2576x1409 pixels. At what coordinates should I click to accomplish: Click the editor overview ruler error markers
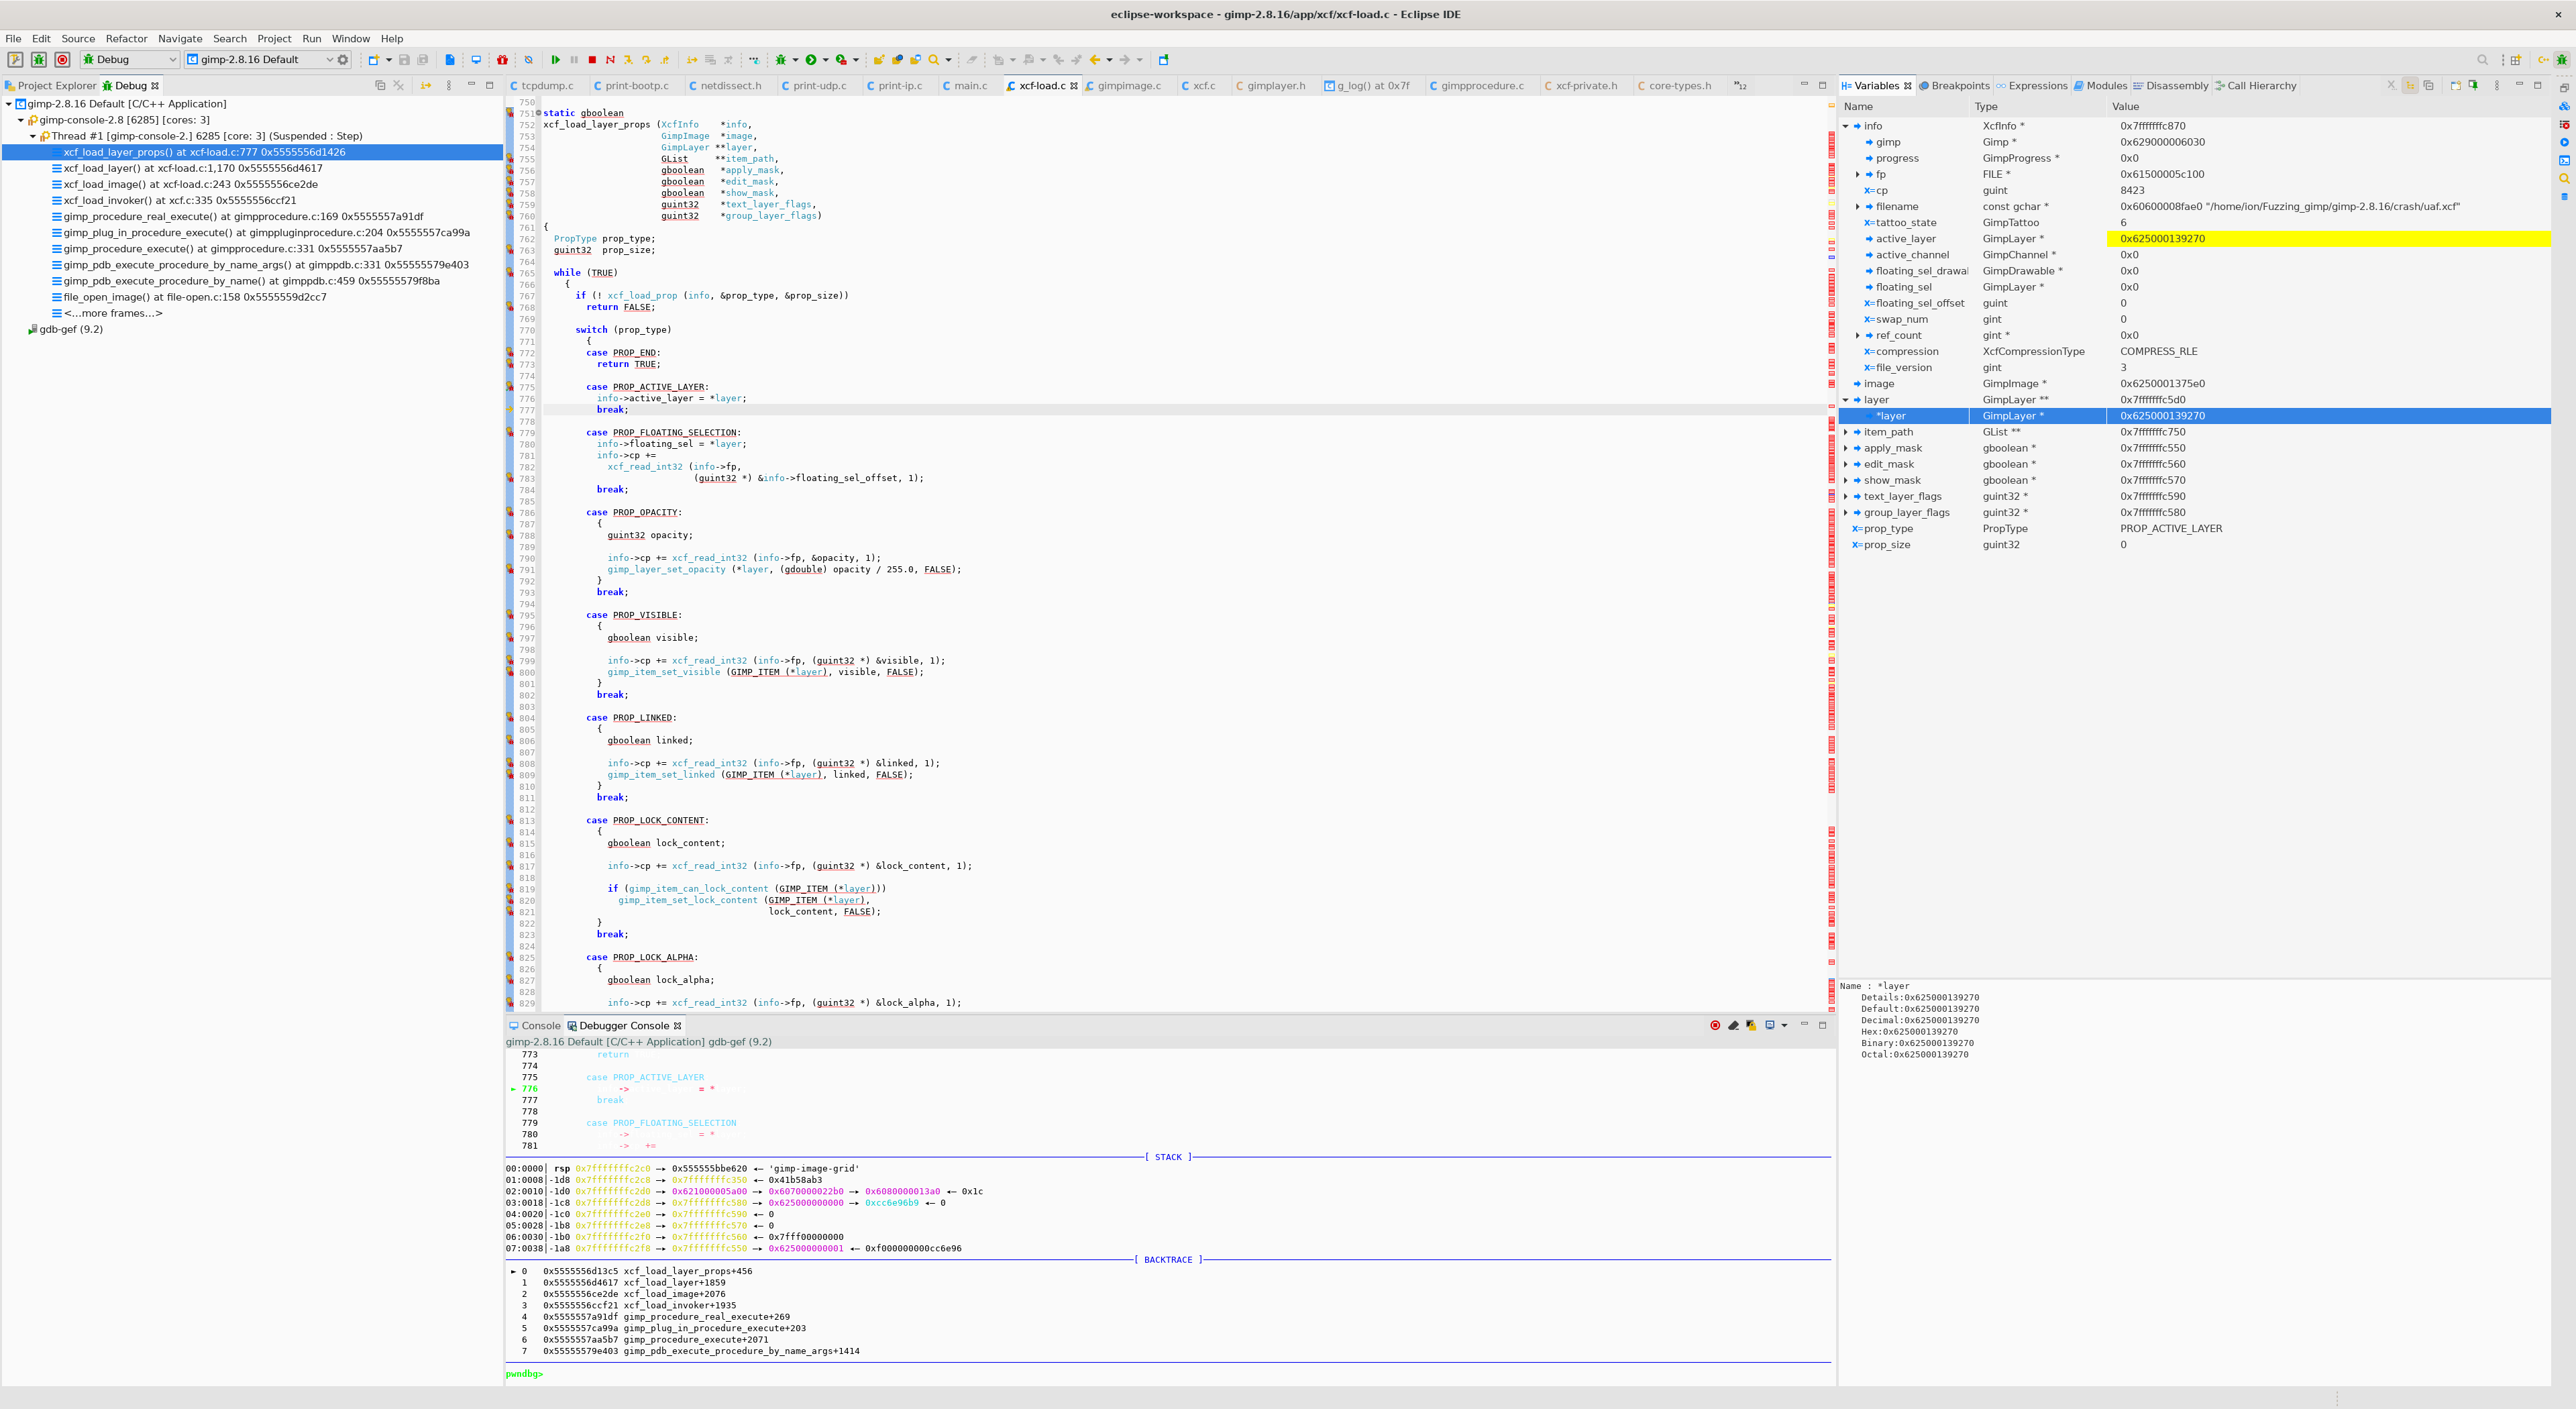pyautogui.click(x=1831, y=556)
